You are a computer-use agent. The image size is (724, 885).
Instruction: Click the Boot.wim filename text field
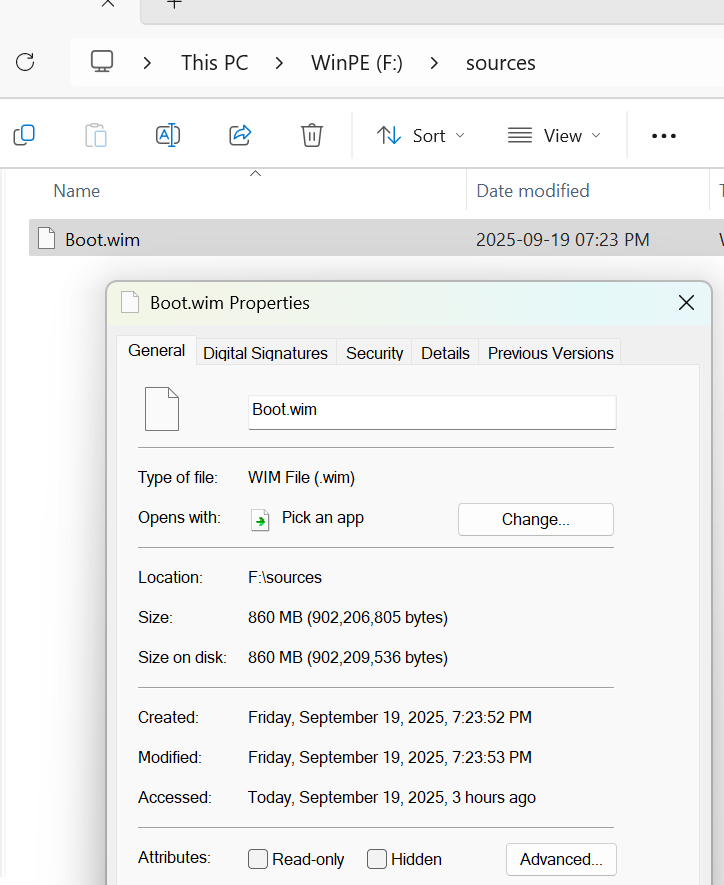[431, 410]
